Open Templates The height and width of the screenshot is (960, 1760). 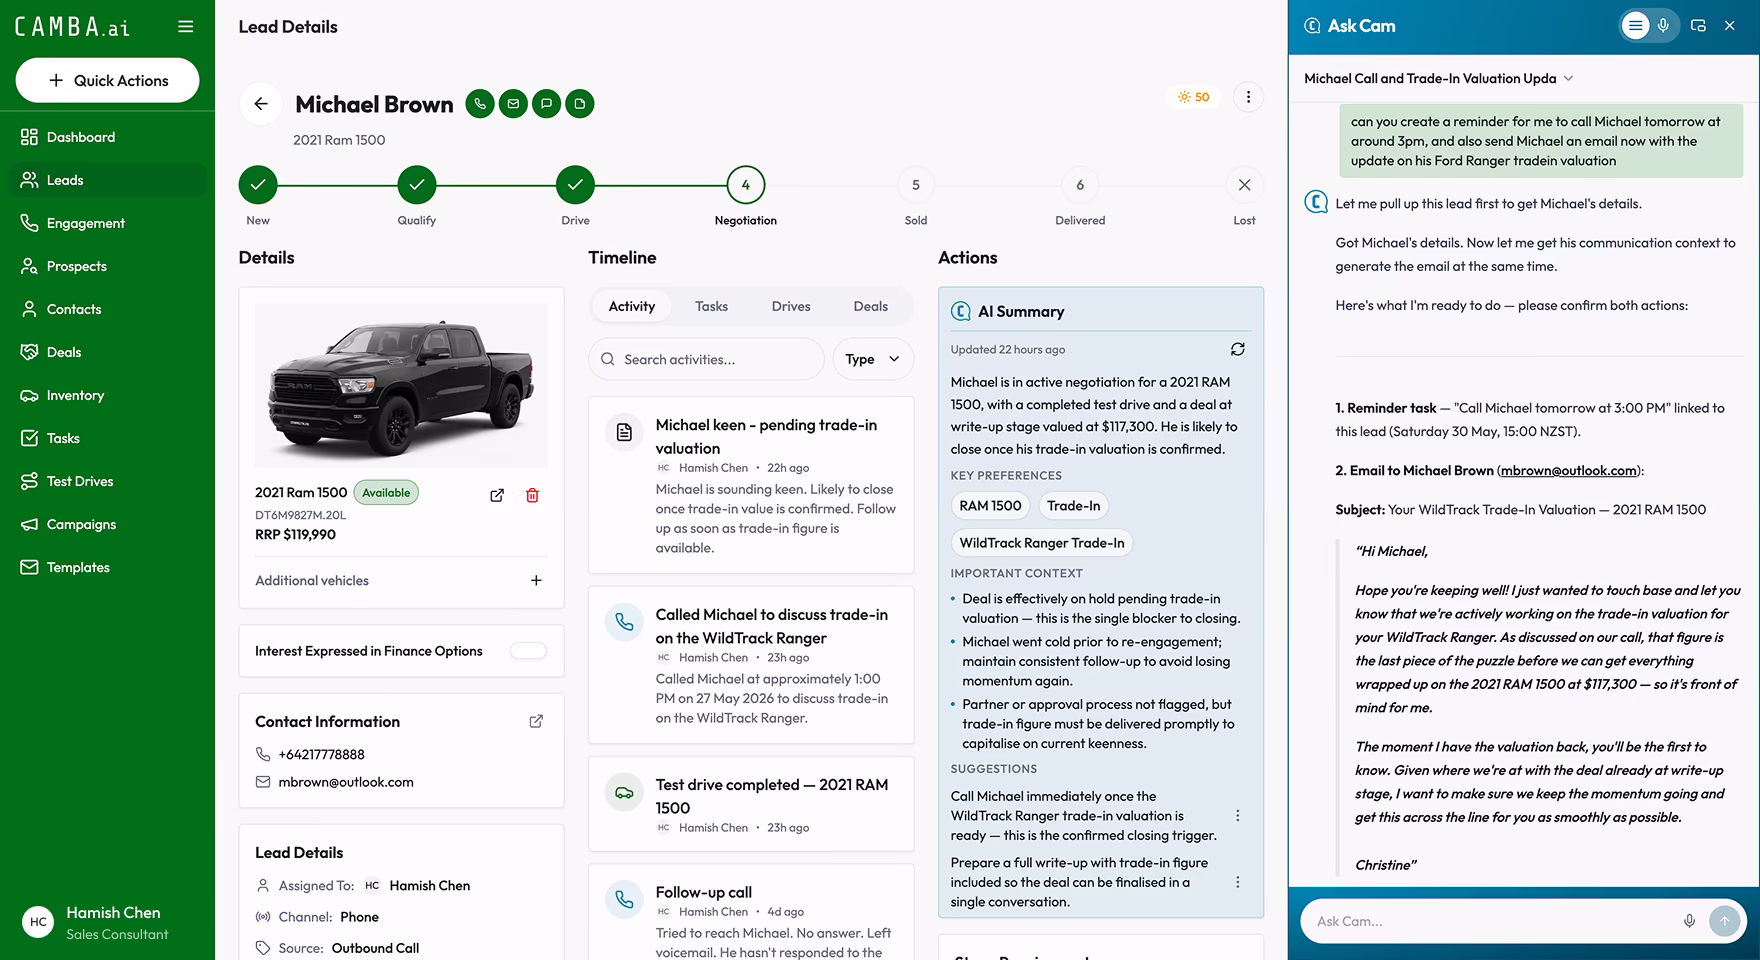107,567
